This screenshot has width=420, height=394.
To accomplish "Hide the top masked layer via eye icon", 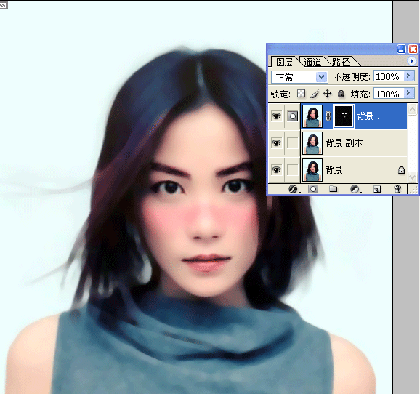I will [x=276, y=116].
